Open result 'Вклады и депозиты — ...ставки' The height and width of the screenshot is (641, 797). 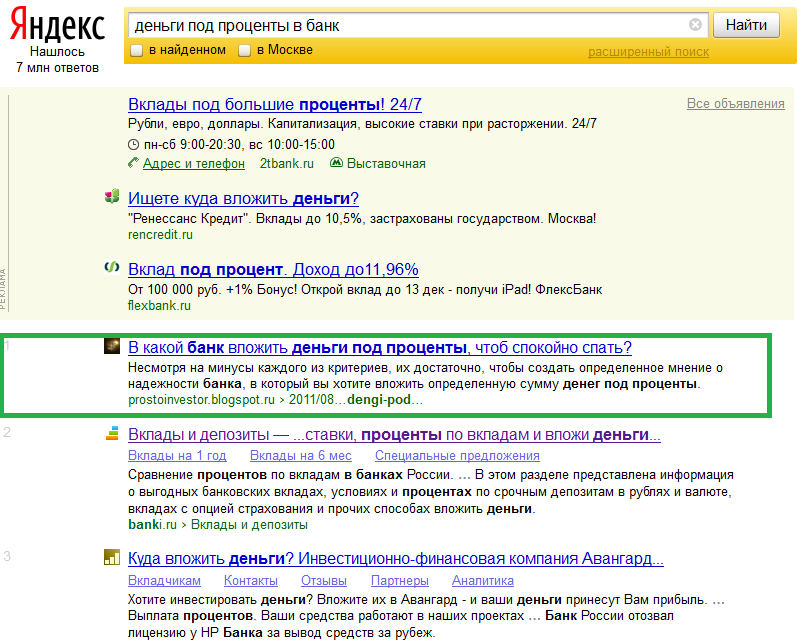(x=394, y=435)
